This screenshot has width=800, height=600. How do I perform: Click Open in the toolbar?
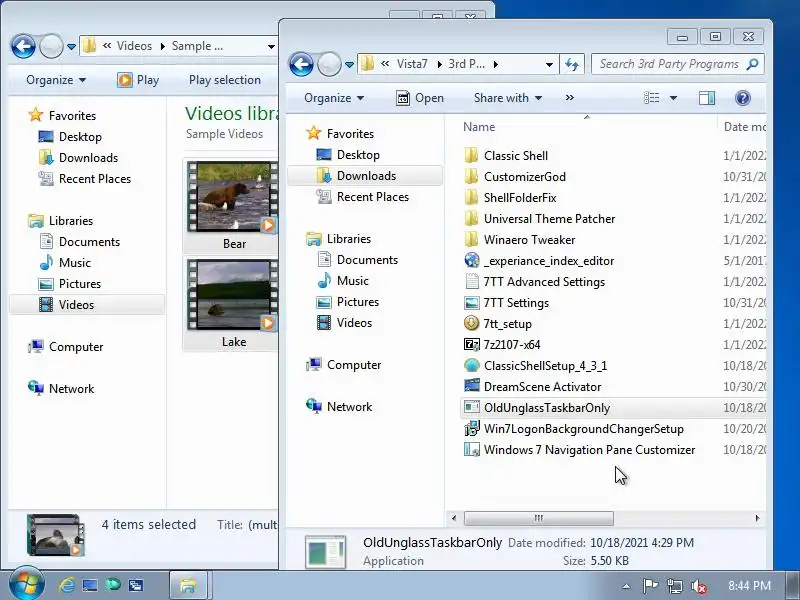pos(420,98)
